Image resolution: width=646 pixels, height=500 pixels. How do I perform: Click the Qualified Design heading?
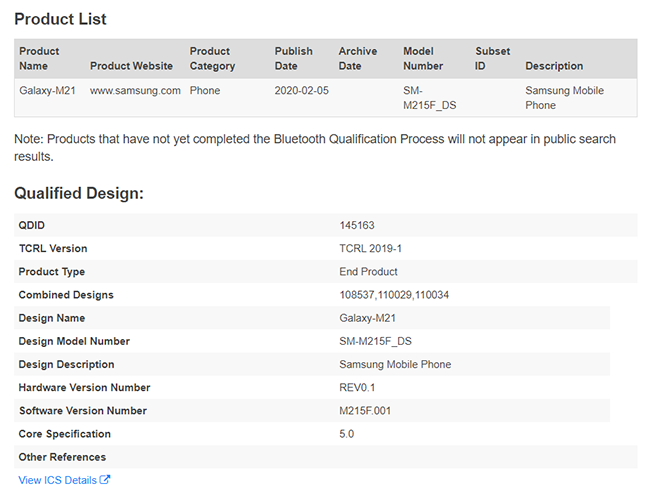[79, 193]
